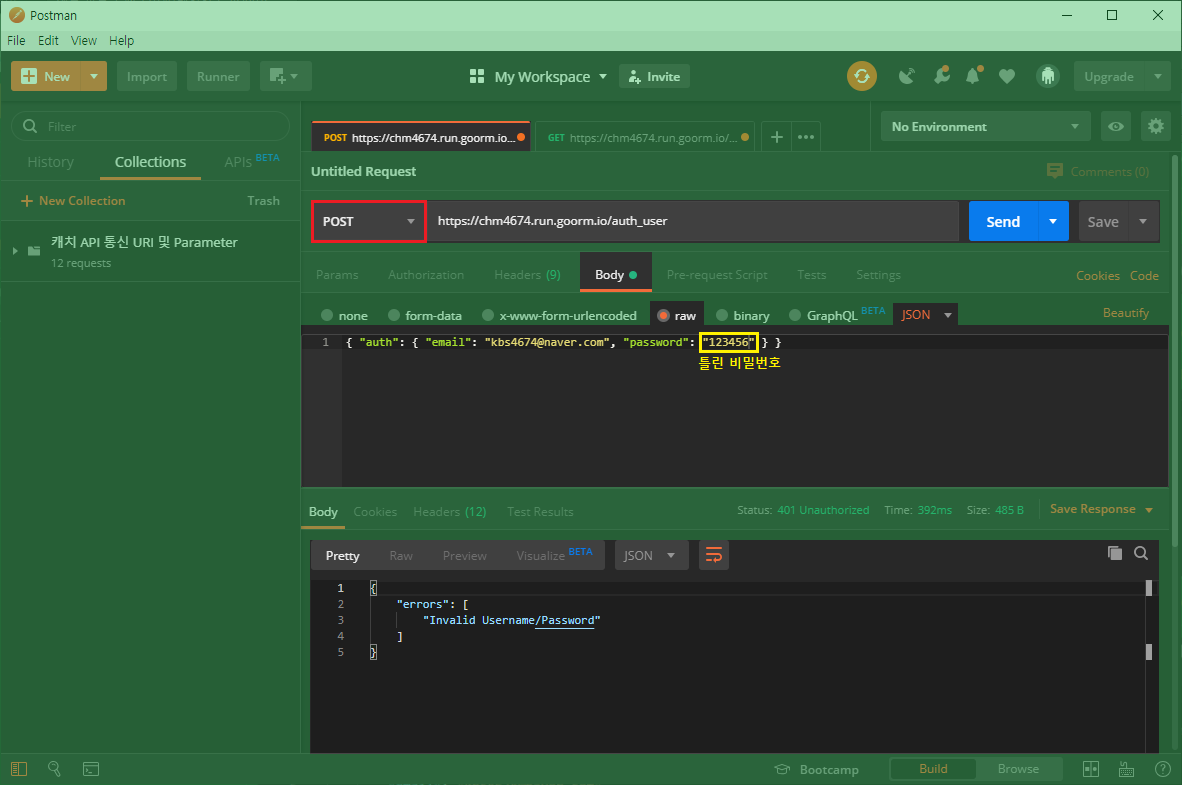Viewport: 1182px width, 785px height.
Task: Click the Invite button
Action: 654,76
